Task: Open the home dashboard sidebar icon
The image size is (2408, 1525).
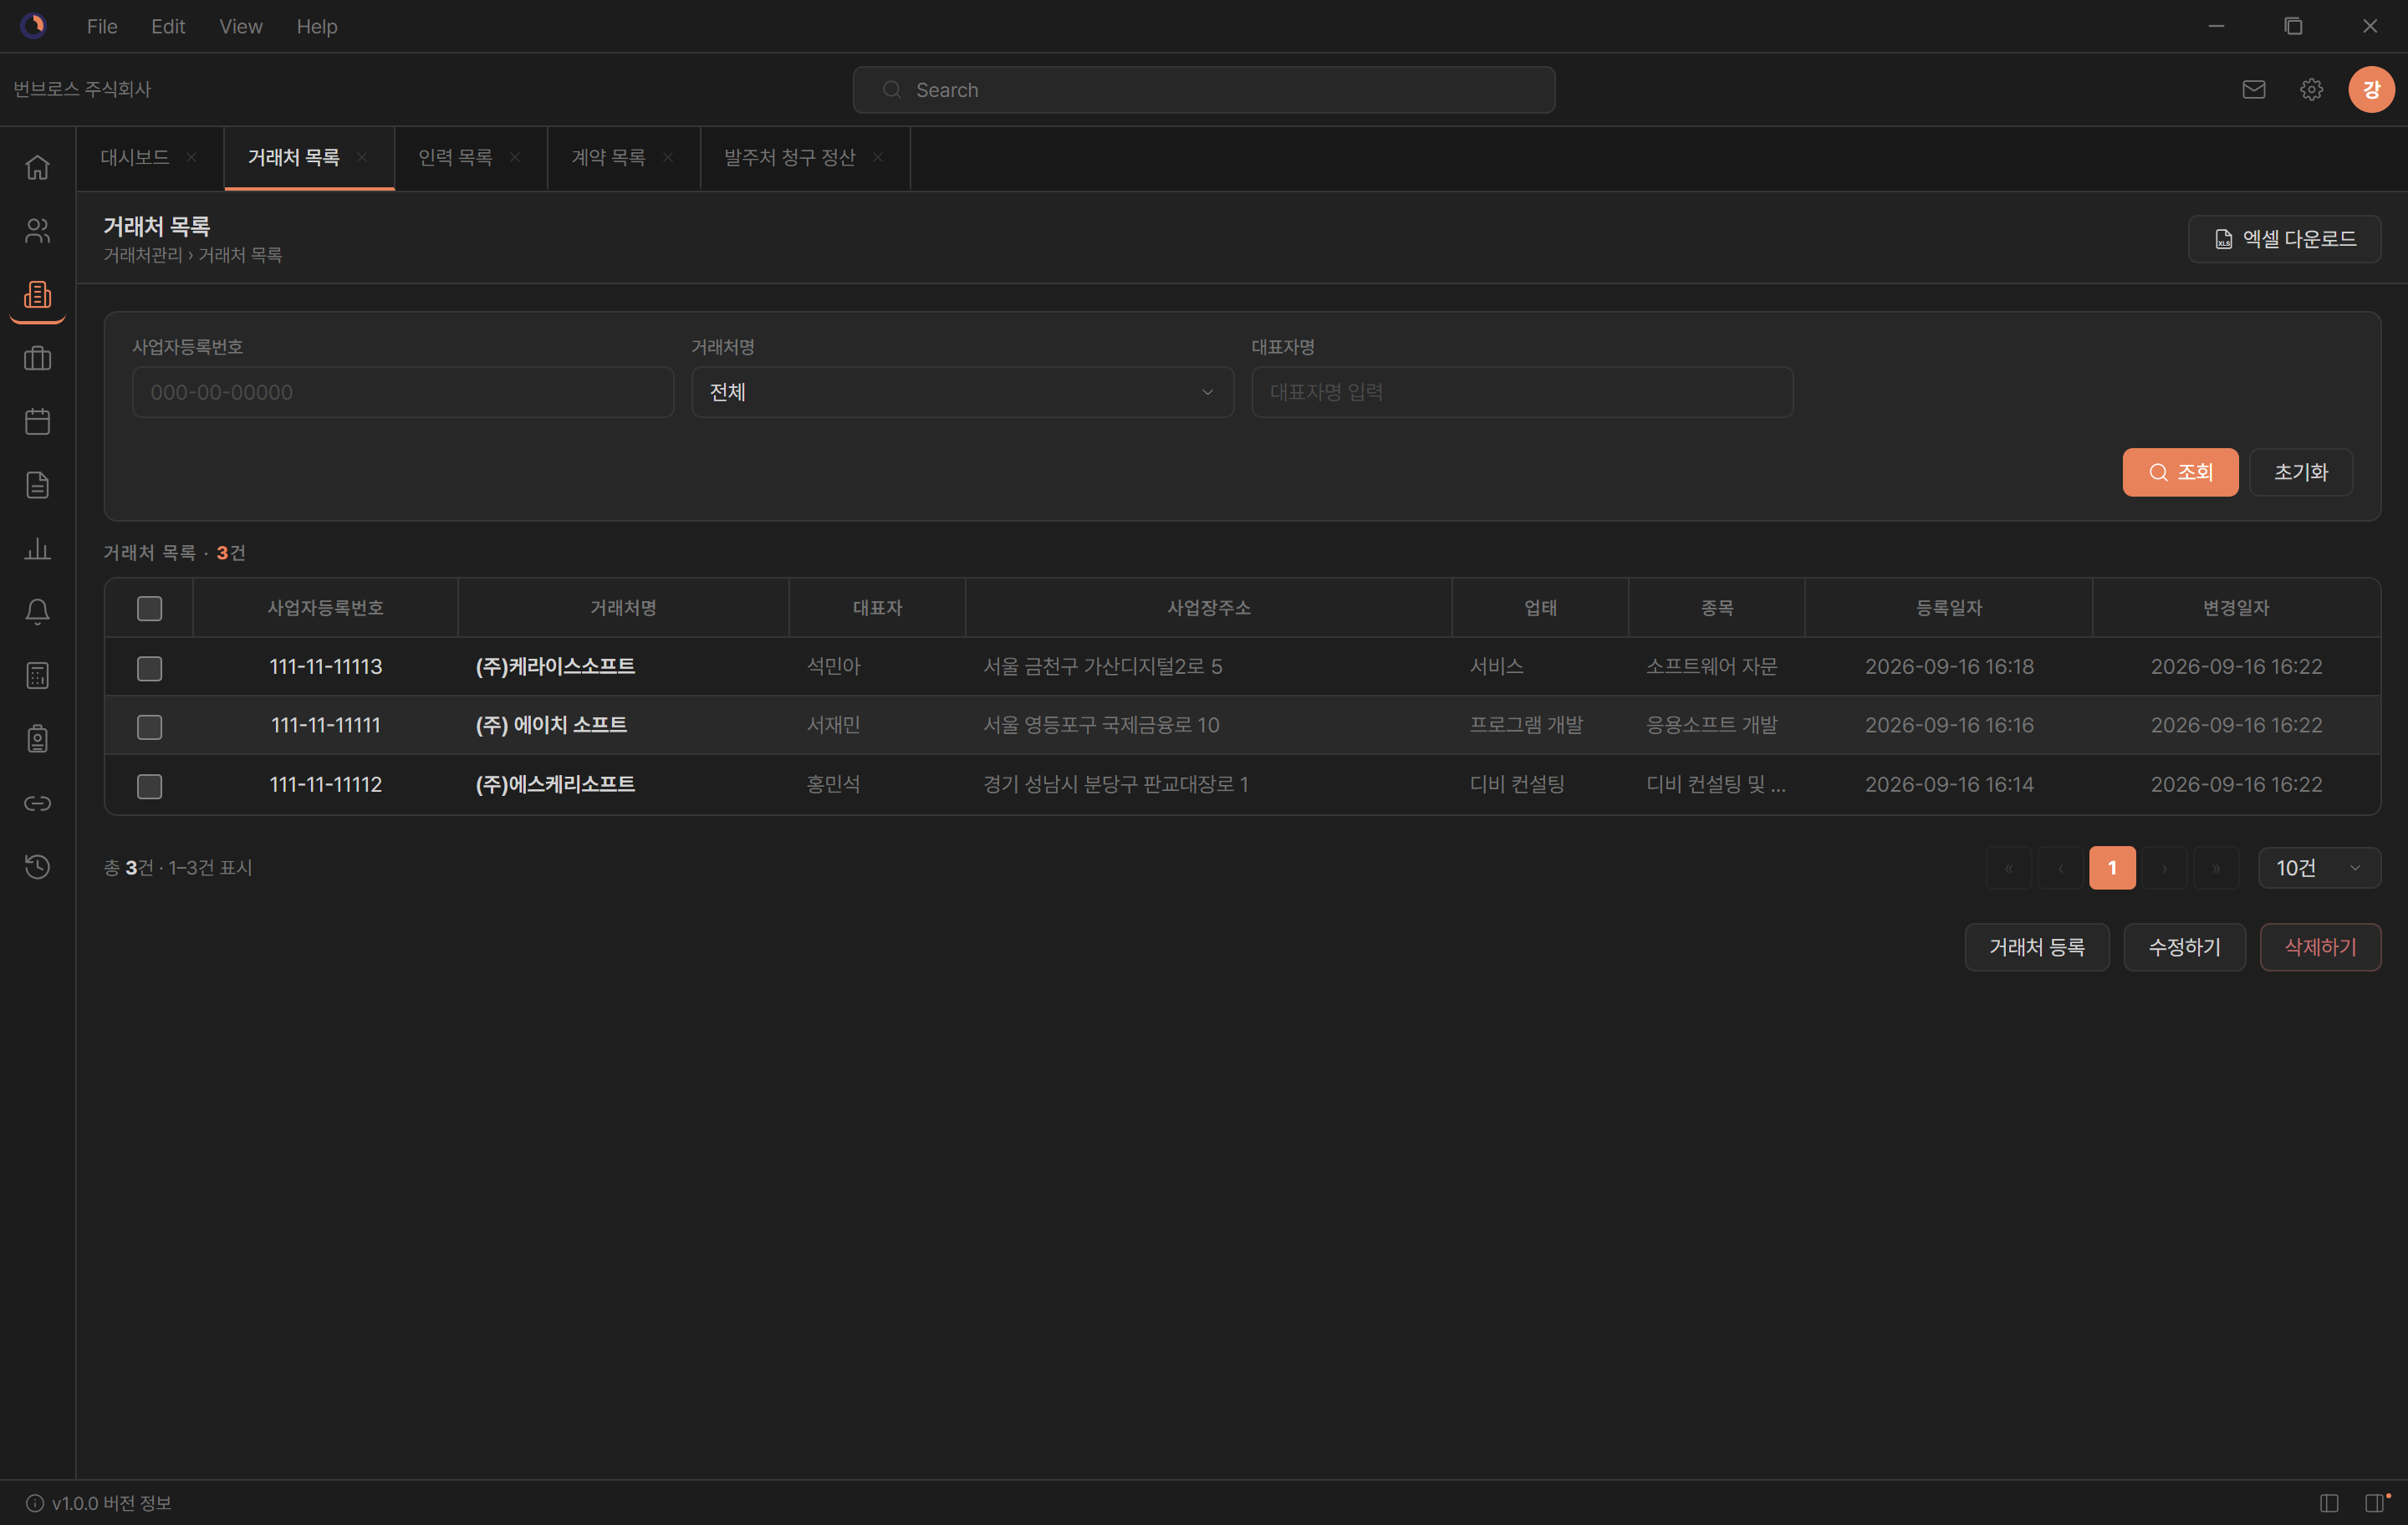Action: 37,167
